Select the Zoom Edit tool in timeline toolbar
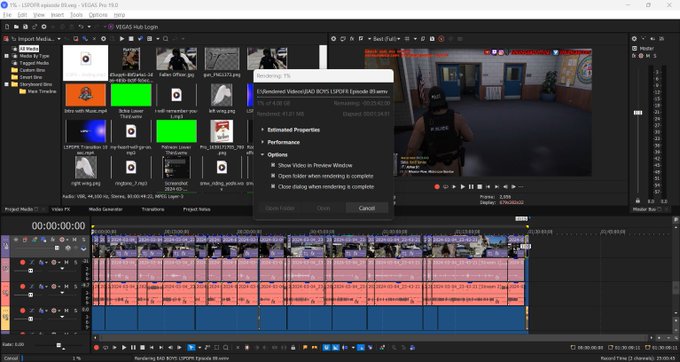This screenshot has width=680, height=362. pyautogui.click(x=226, y=348)
